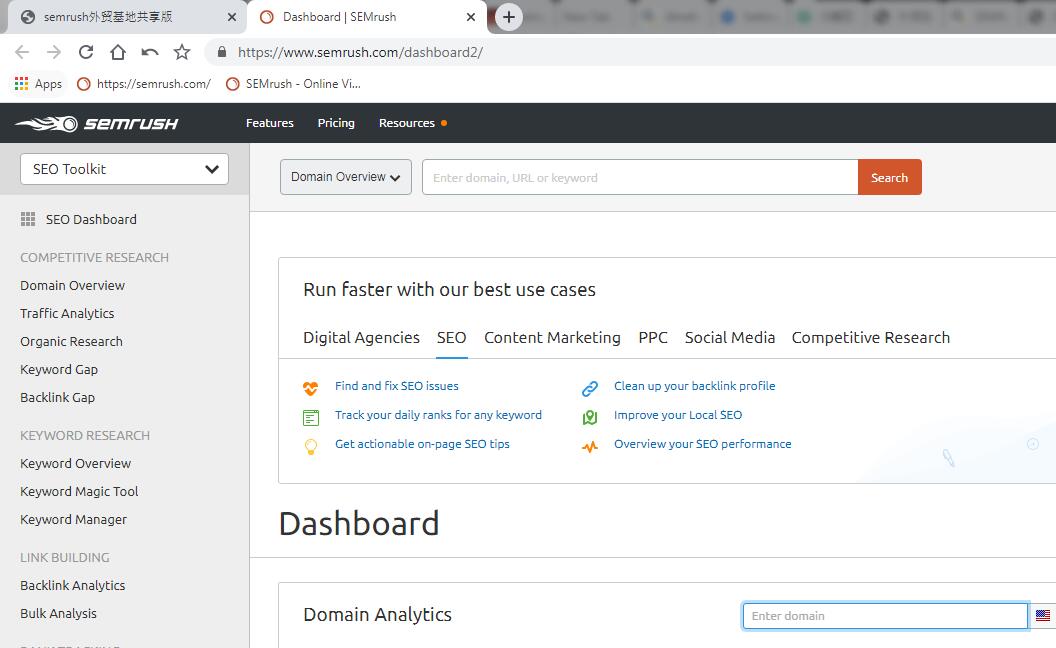Image resolution: width=1056 pixels, height=648 pixels.
Task: Select the SEO use case tab
Action: tap(451, 337)
